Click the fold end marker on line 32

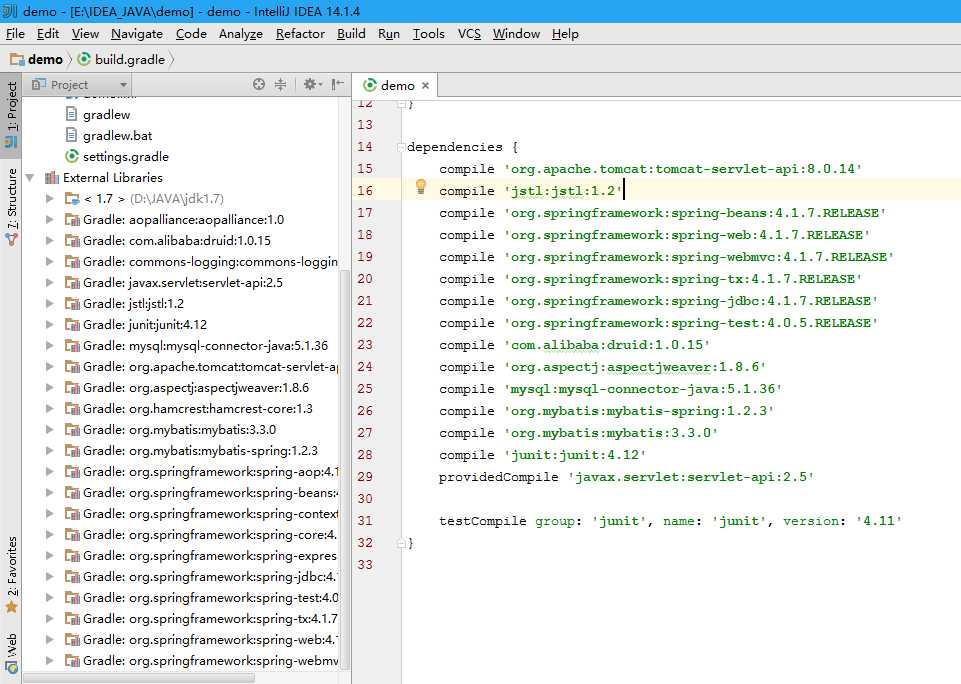(x=401, y=543)
